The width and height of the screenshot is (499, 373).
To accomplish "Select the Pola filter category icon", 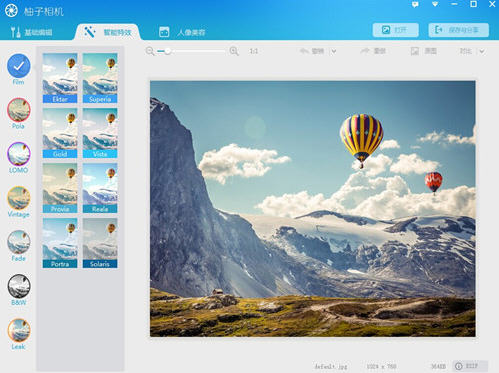I will click(x=19, y=110).
